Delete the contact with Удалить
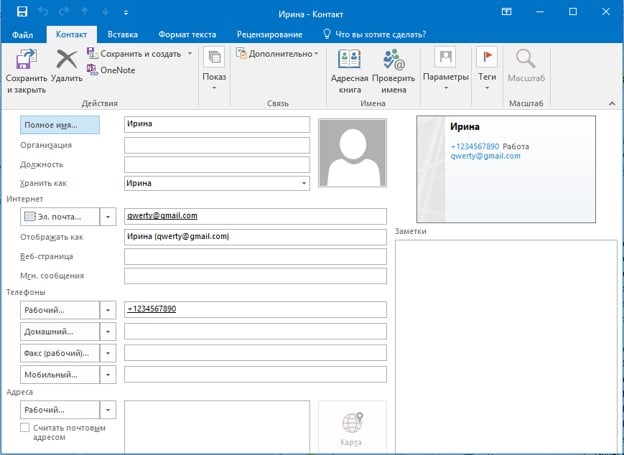The height and width of the screenshot is (455, 624). [67, 66]
